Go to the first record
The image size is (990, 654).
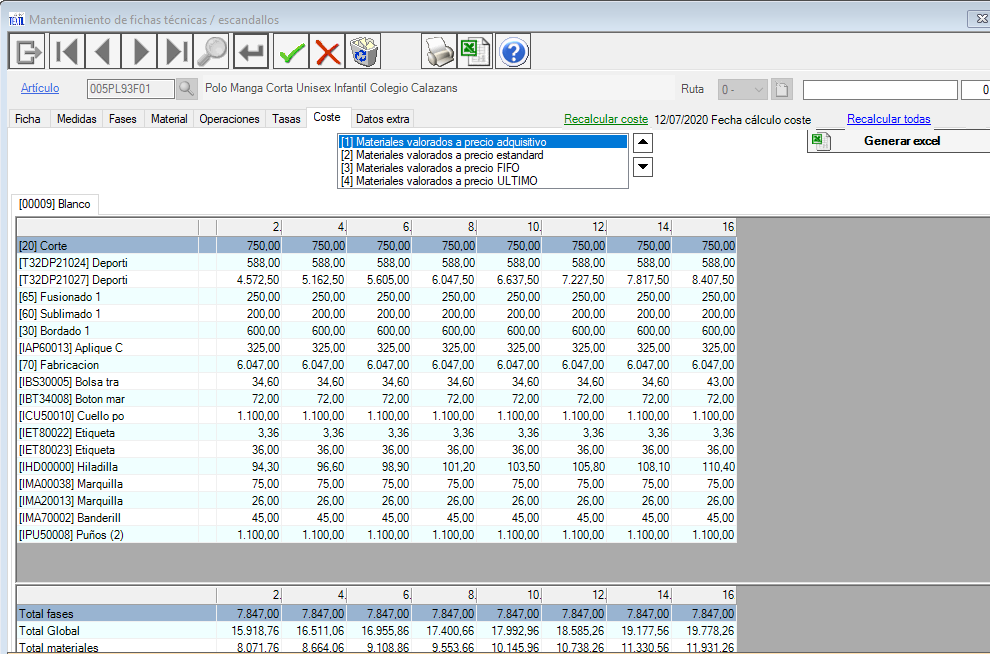click(x=66, y=50)
